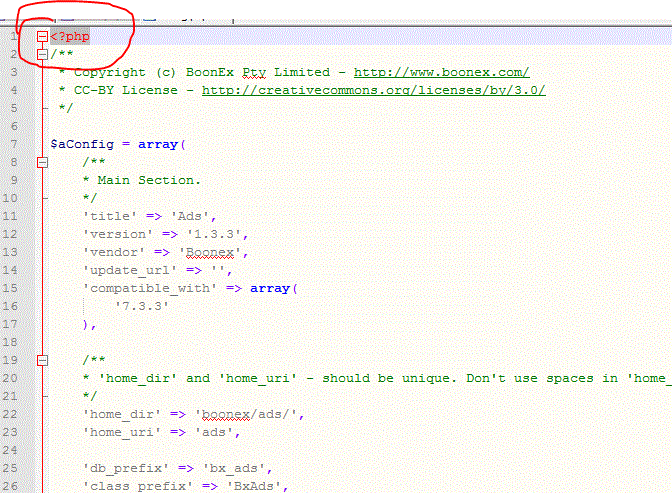The height and width of the screenshot is (493, 672).
Task: Collapse the copyright comment block on line 2
Action: point(41,55)
